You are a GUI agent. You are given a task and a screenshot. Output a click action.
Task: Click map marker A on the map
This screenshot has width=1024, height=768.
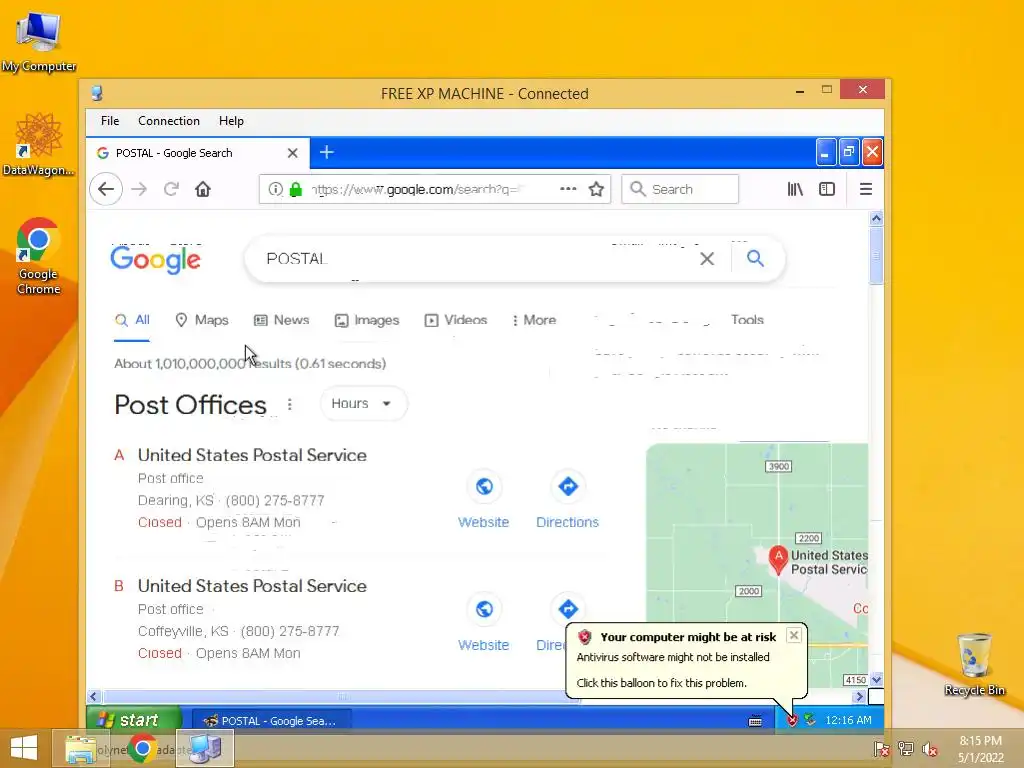pyautogui.click(x=778, y=559)
